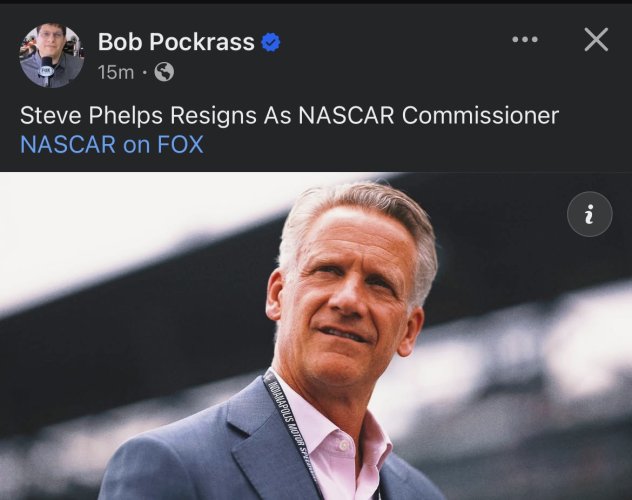Open Bob Pockrass's profile picture

(51, 55)
